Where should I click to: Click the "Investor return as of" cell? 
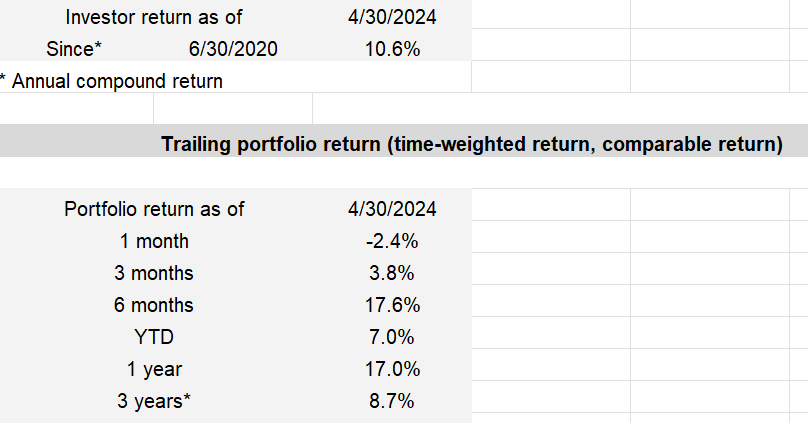pyautogui.click(x=154, y=17)
